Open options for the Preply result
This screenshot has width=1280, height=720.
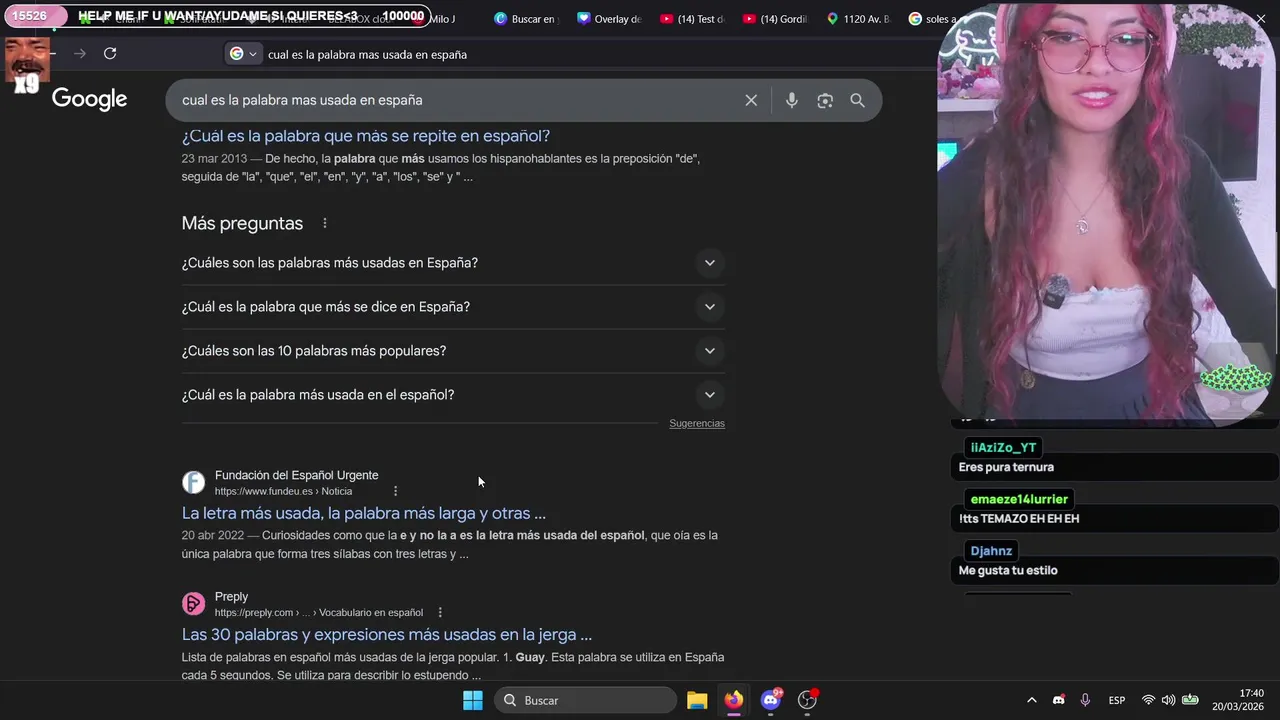pyautogui.click(x=440, y=612)
